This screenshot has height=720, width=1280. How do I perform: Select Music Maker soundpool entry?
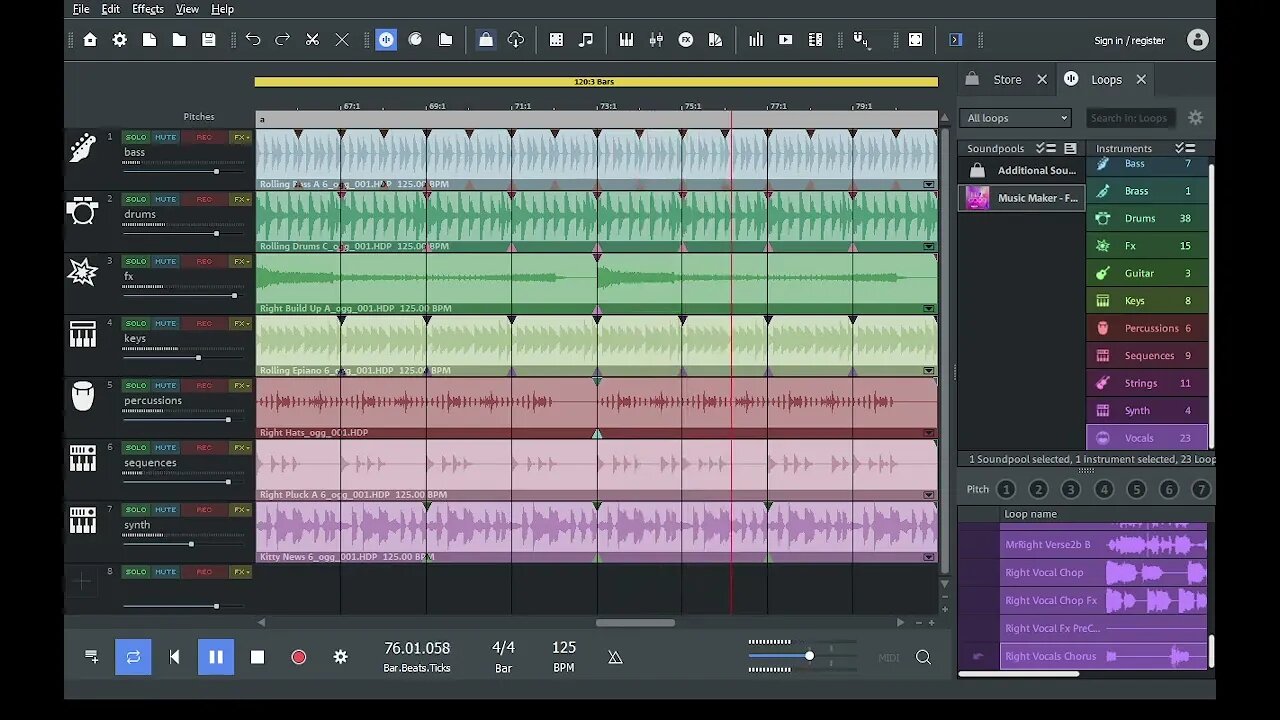tap(1022, 198)
